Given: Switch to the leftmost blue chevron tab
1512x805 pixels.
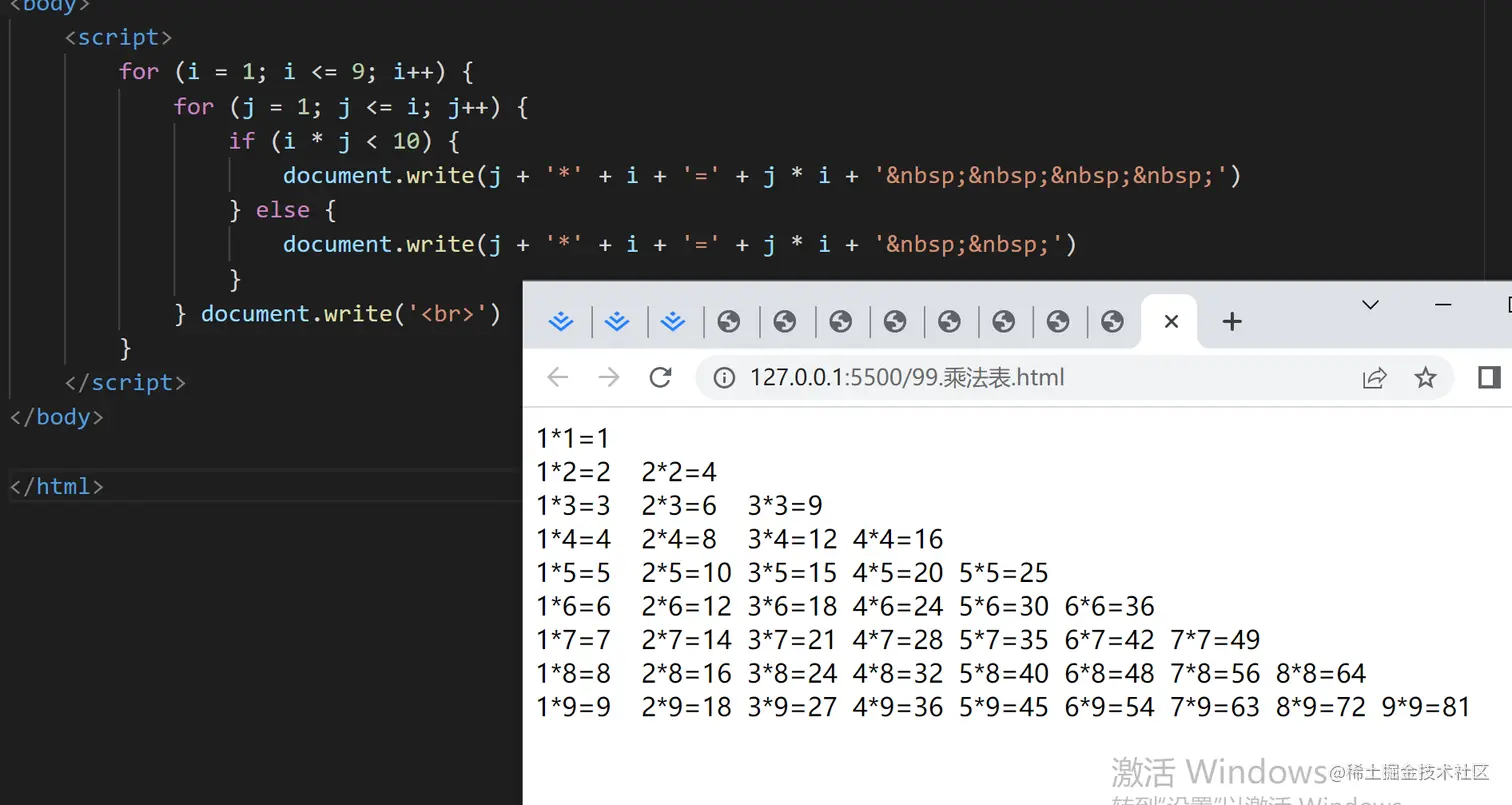Looking at the screenshot, I should click(562, 321).
